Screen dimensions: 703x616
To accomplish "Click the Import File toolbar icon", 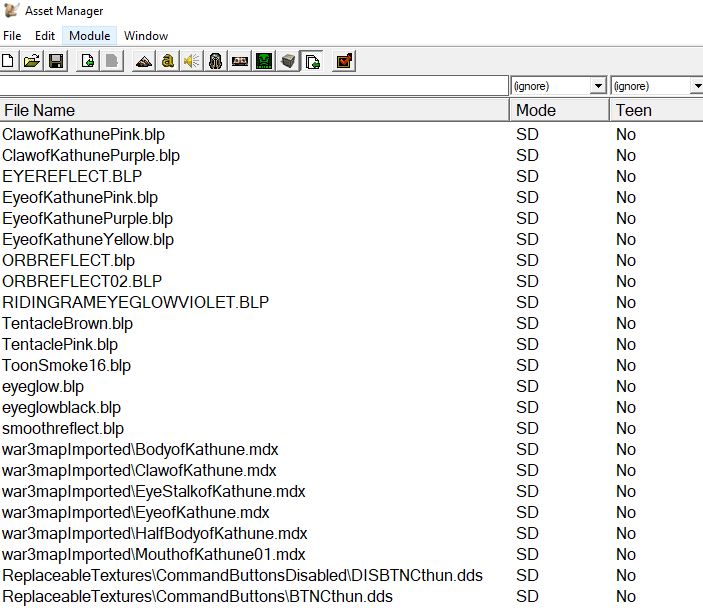I will point(87,61).
